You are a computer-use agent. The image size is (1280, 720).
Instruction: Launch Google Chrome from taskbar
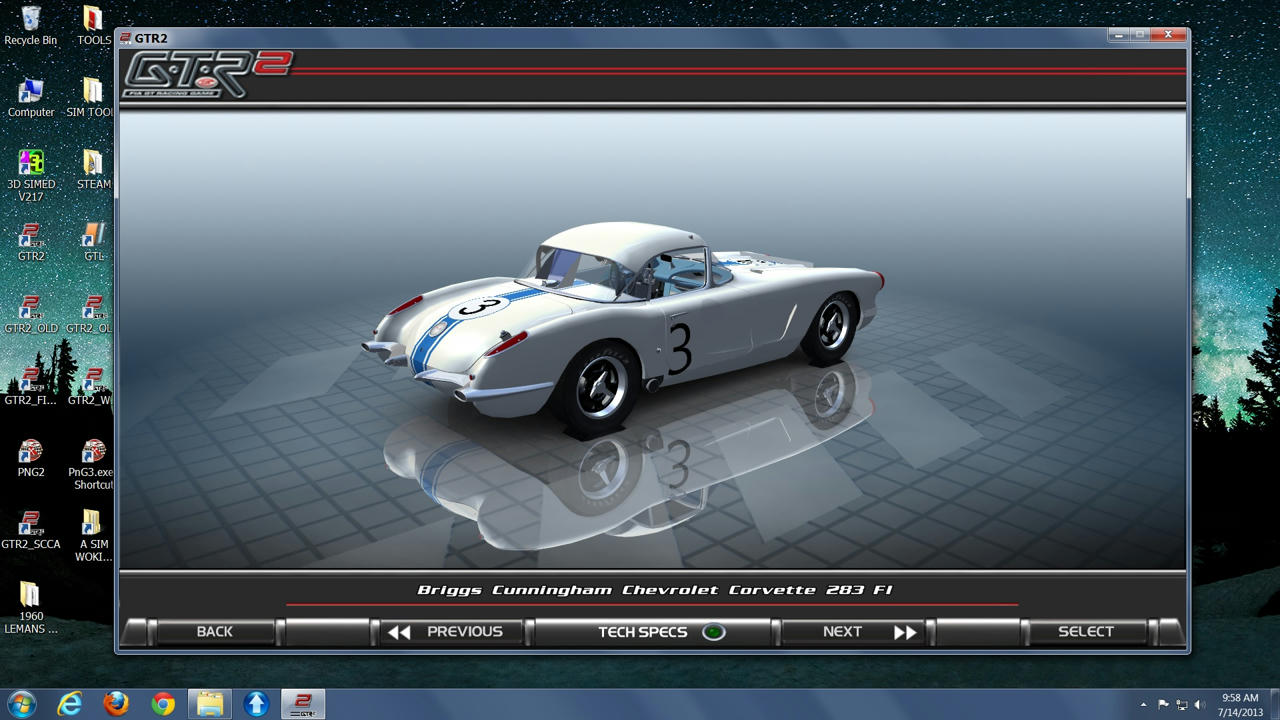[x=163, y=704]
